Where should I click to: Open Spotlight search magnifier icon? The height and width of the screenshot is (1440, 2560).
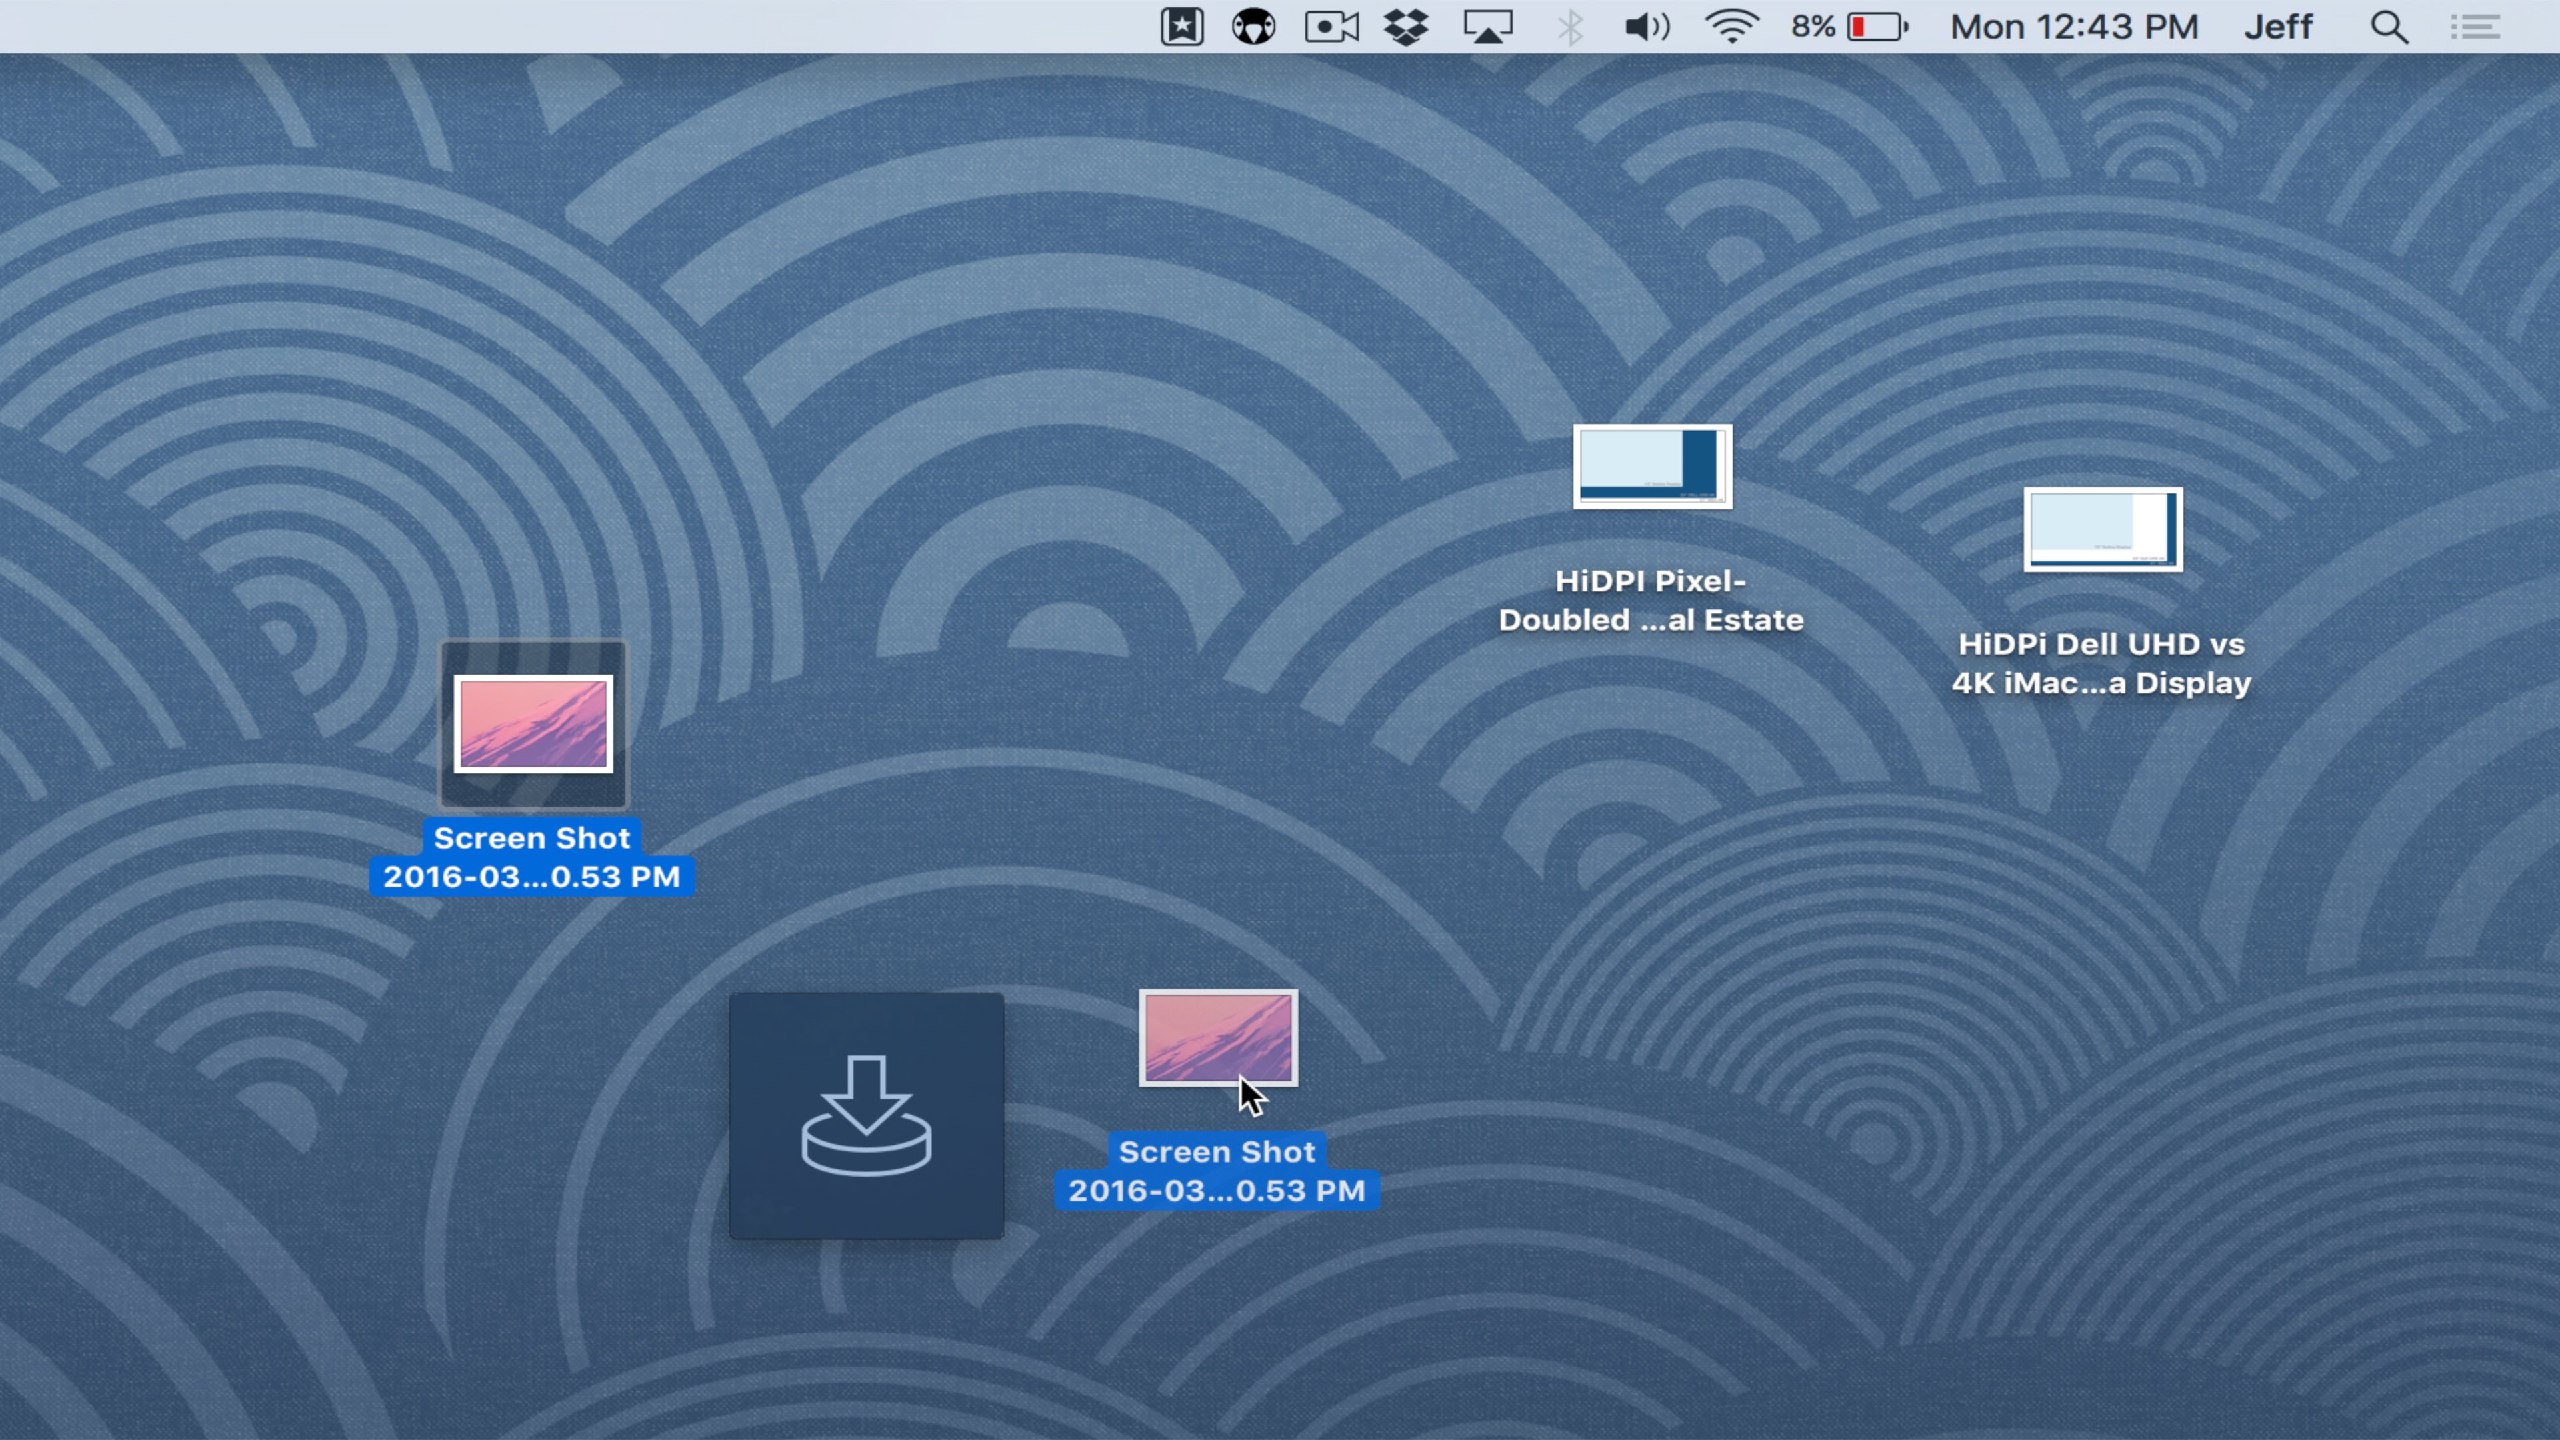[x=2389, y=27]
